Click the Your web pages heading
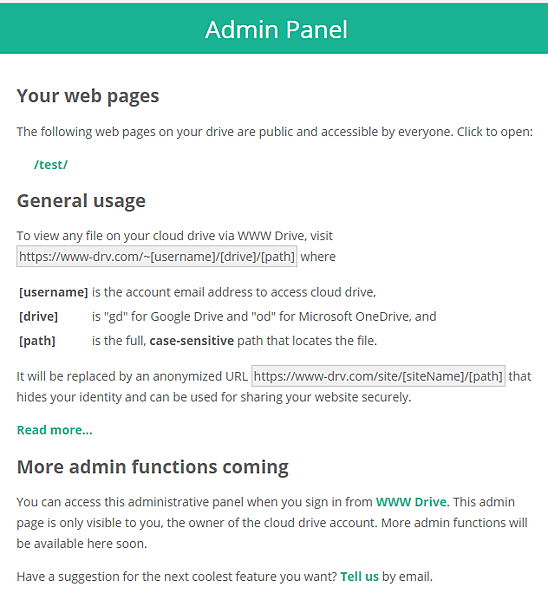 coord(88,96)
